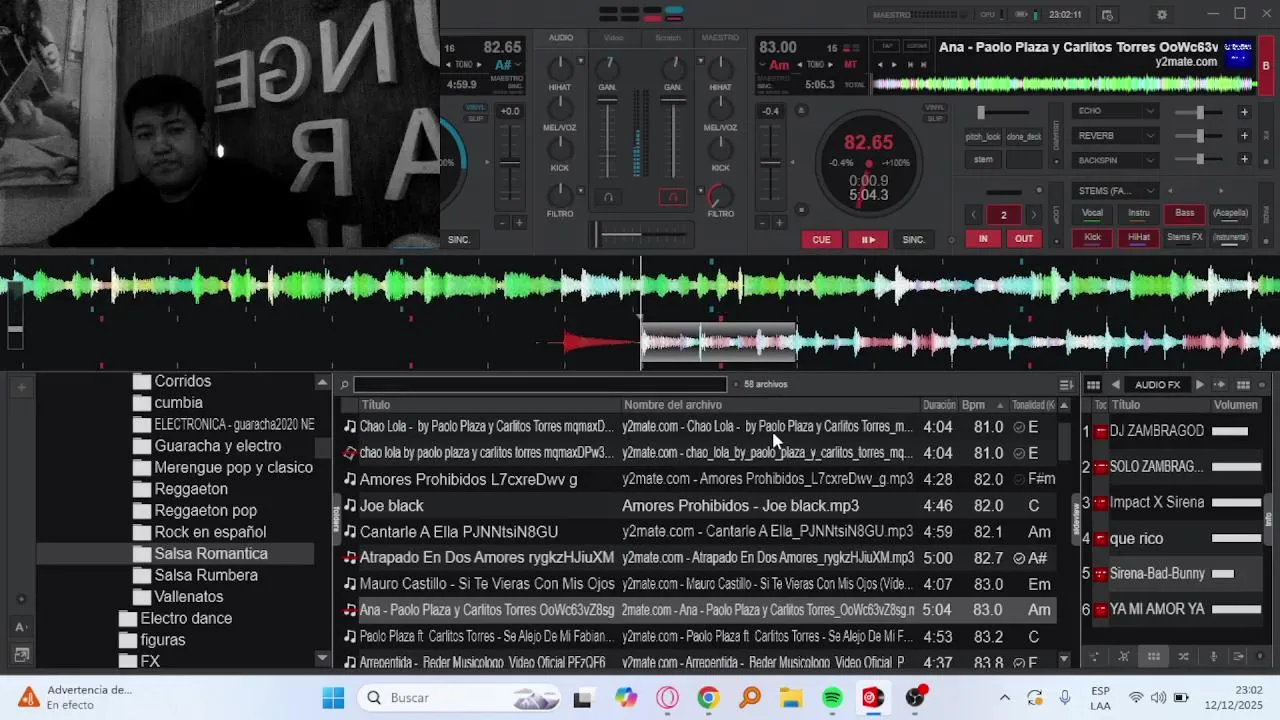Viewport: 1280px width, 720px height.
Task: Toggle master tempo MT on deck B
Action: 851,65
